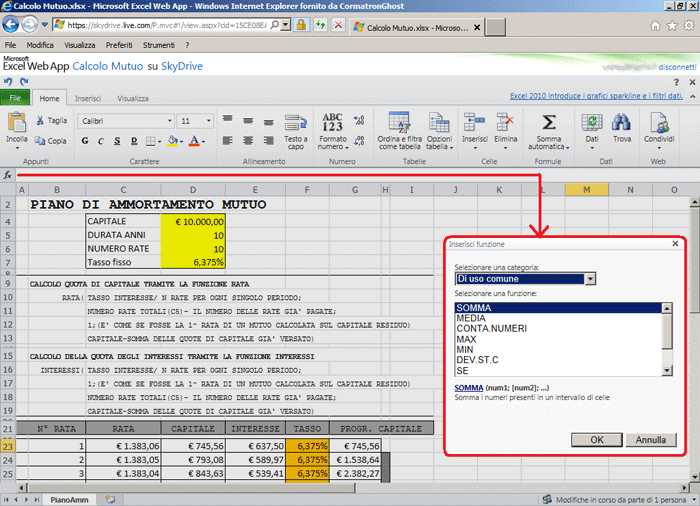Click Ordina e filtra come tabella
Viewport: 700px width, 506px height.
400,130
